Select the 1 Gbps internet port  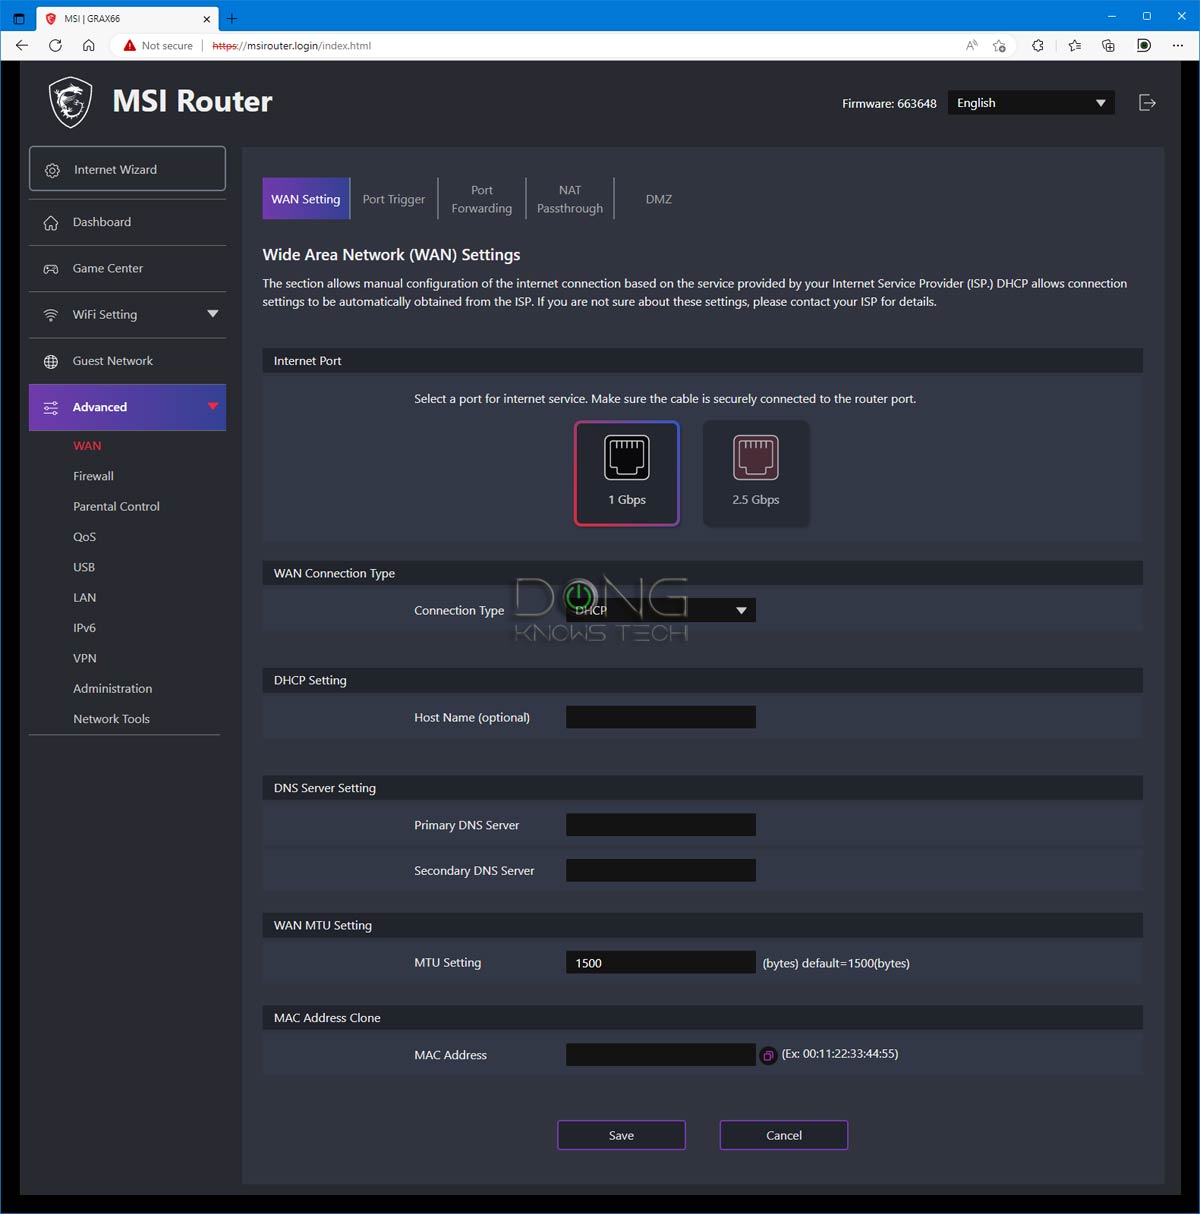tap(627, 473)
